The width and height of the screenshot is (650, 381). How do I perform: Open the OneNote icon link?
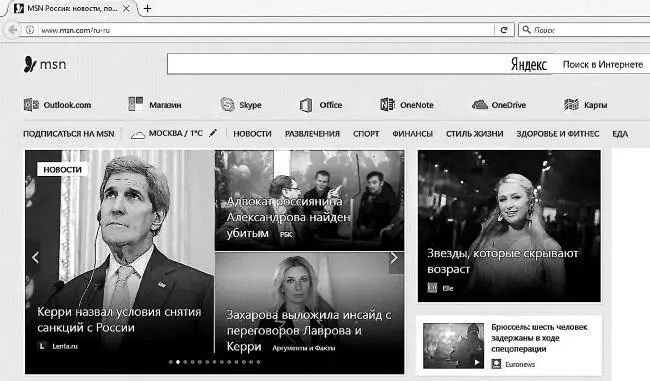pos(387,104)
